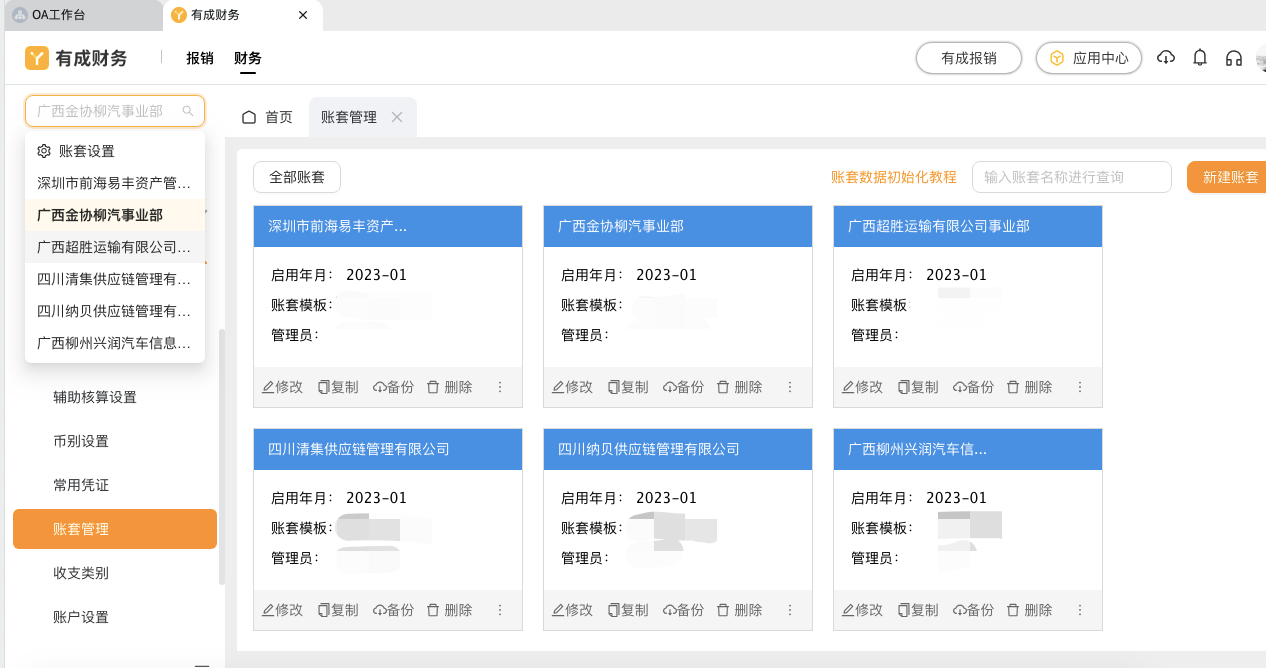Image resolution: width=1266 pixels, height=668 pixels.
Task: Open notifications via the bell icon
Action: [1199, 58]
